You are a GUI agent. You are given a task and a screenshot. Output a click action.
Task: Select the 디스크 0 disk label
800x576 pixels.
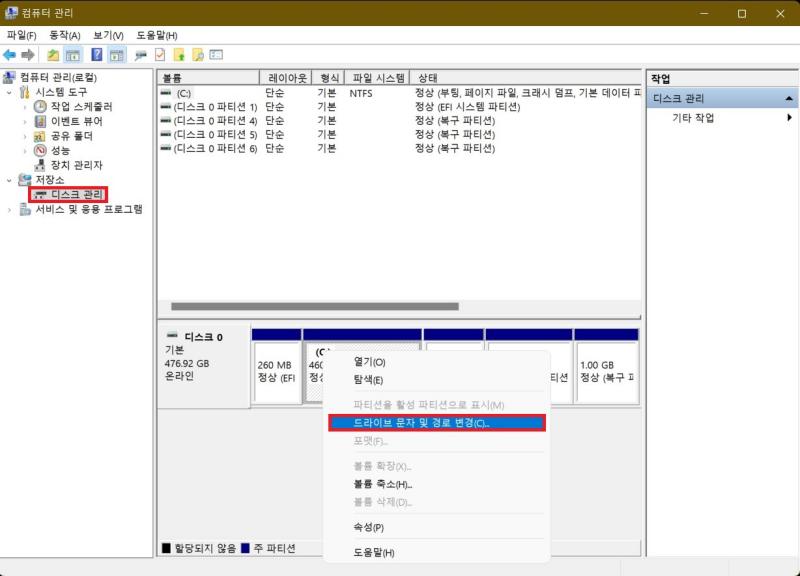pos(203,337)
